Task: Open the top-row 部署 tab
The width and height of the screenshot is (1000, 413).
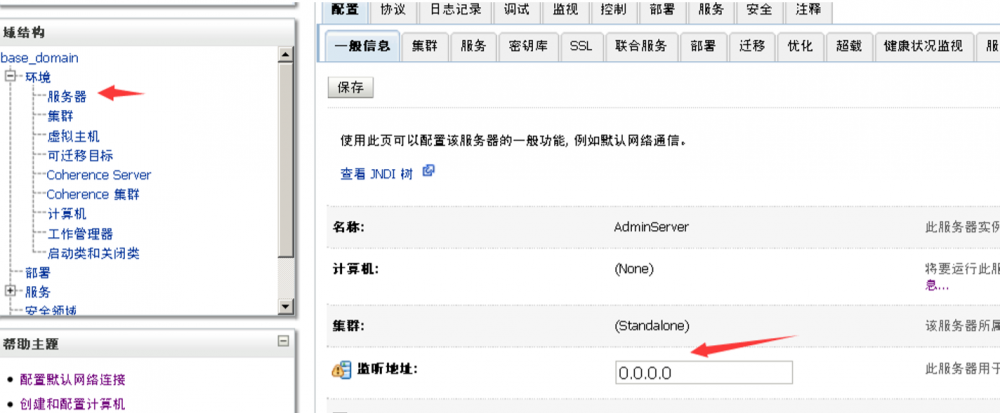Action: (x=663, y=10)
